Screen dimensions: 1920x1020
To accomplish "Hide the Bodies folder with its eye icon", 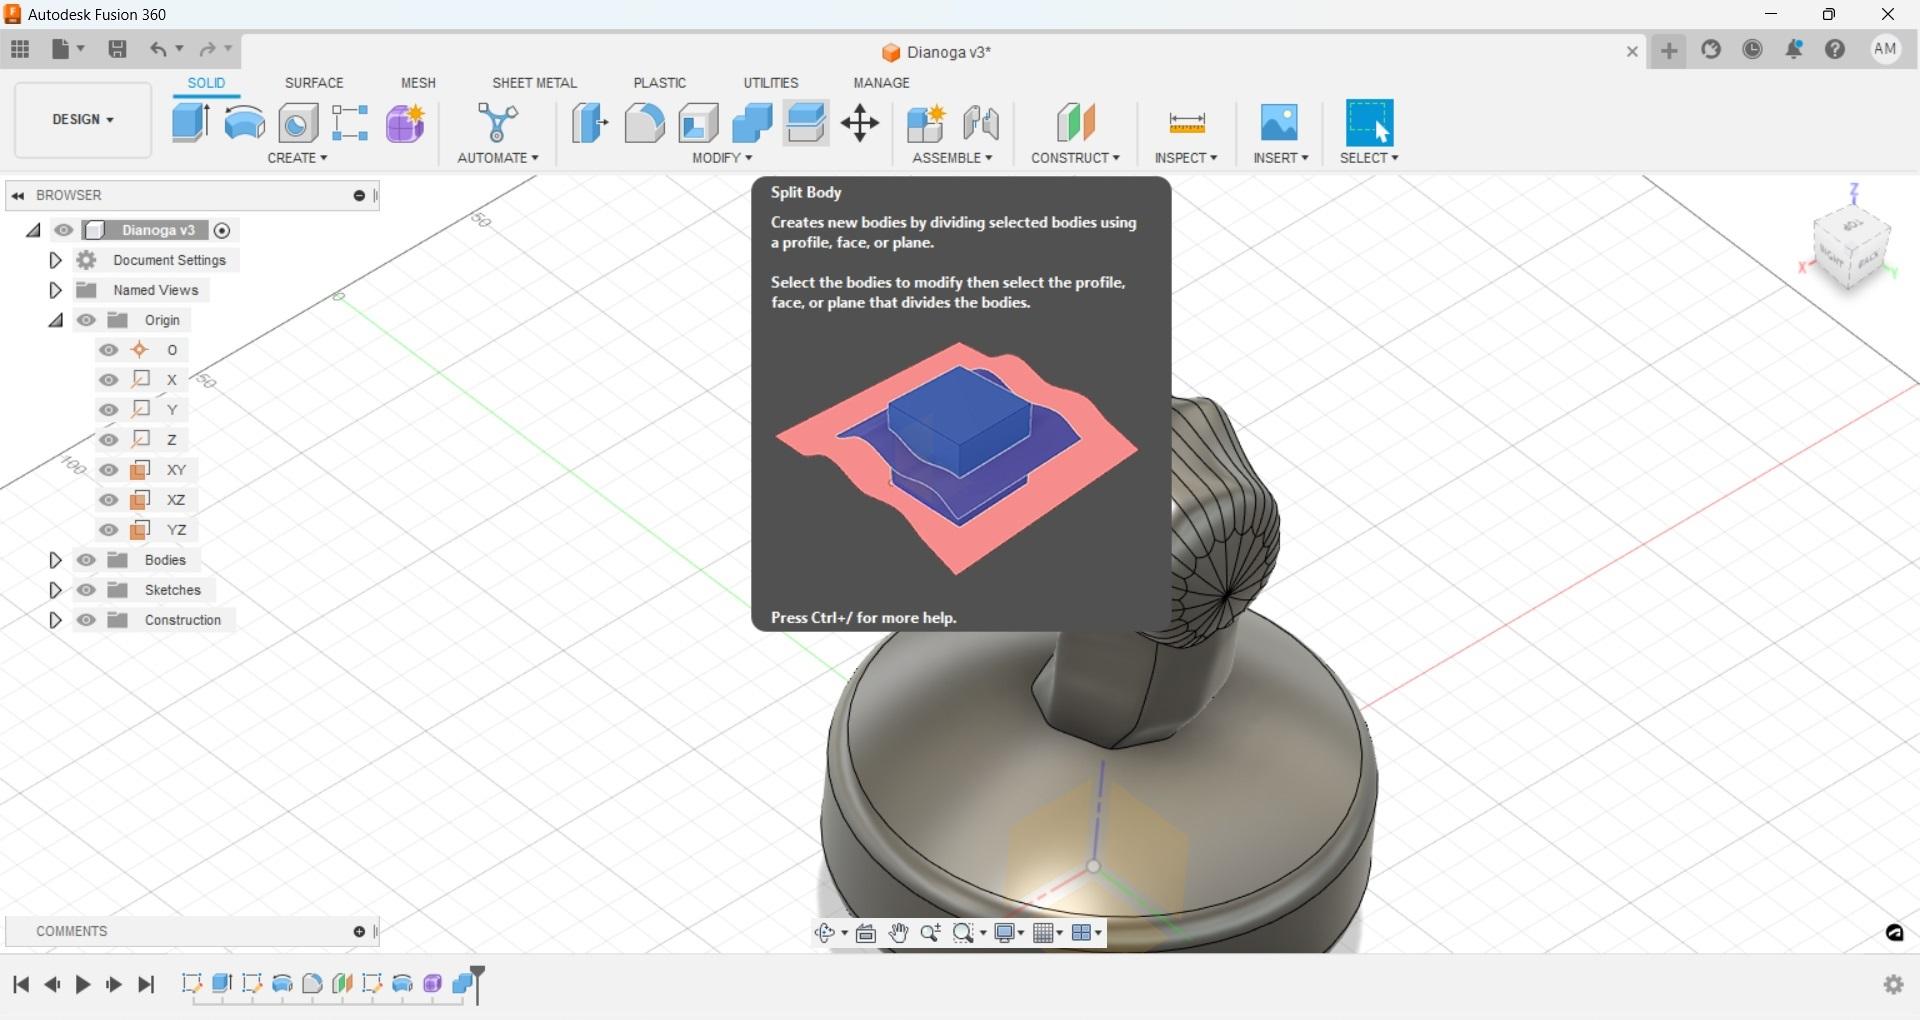I will pos(87,560).
